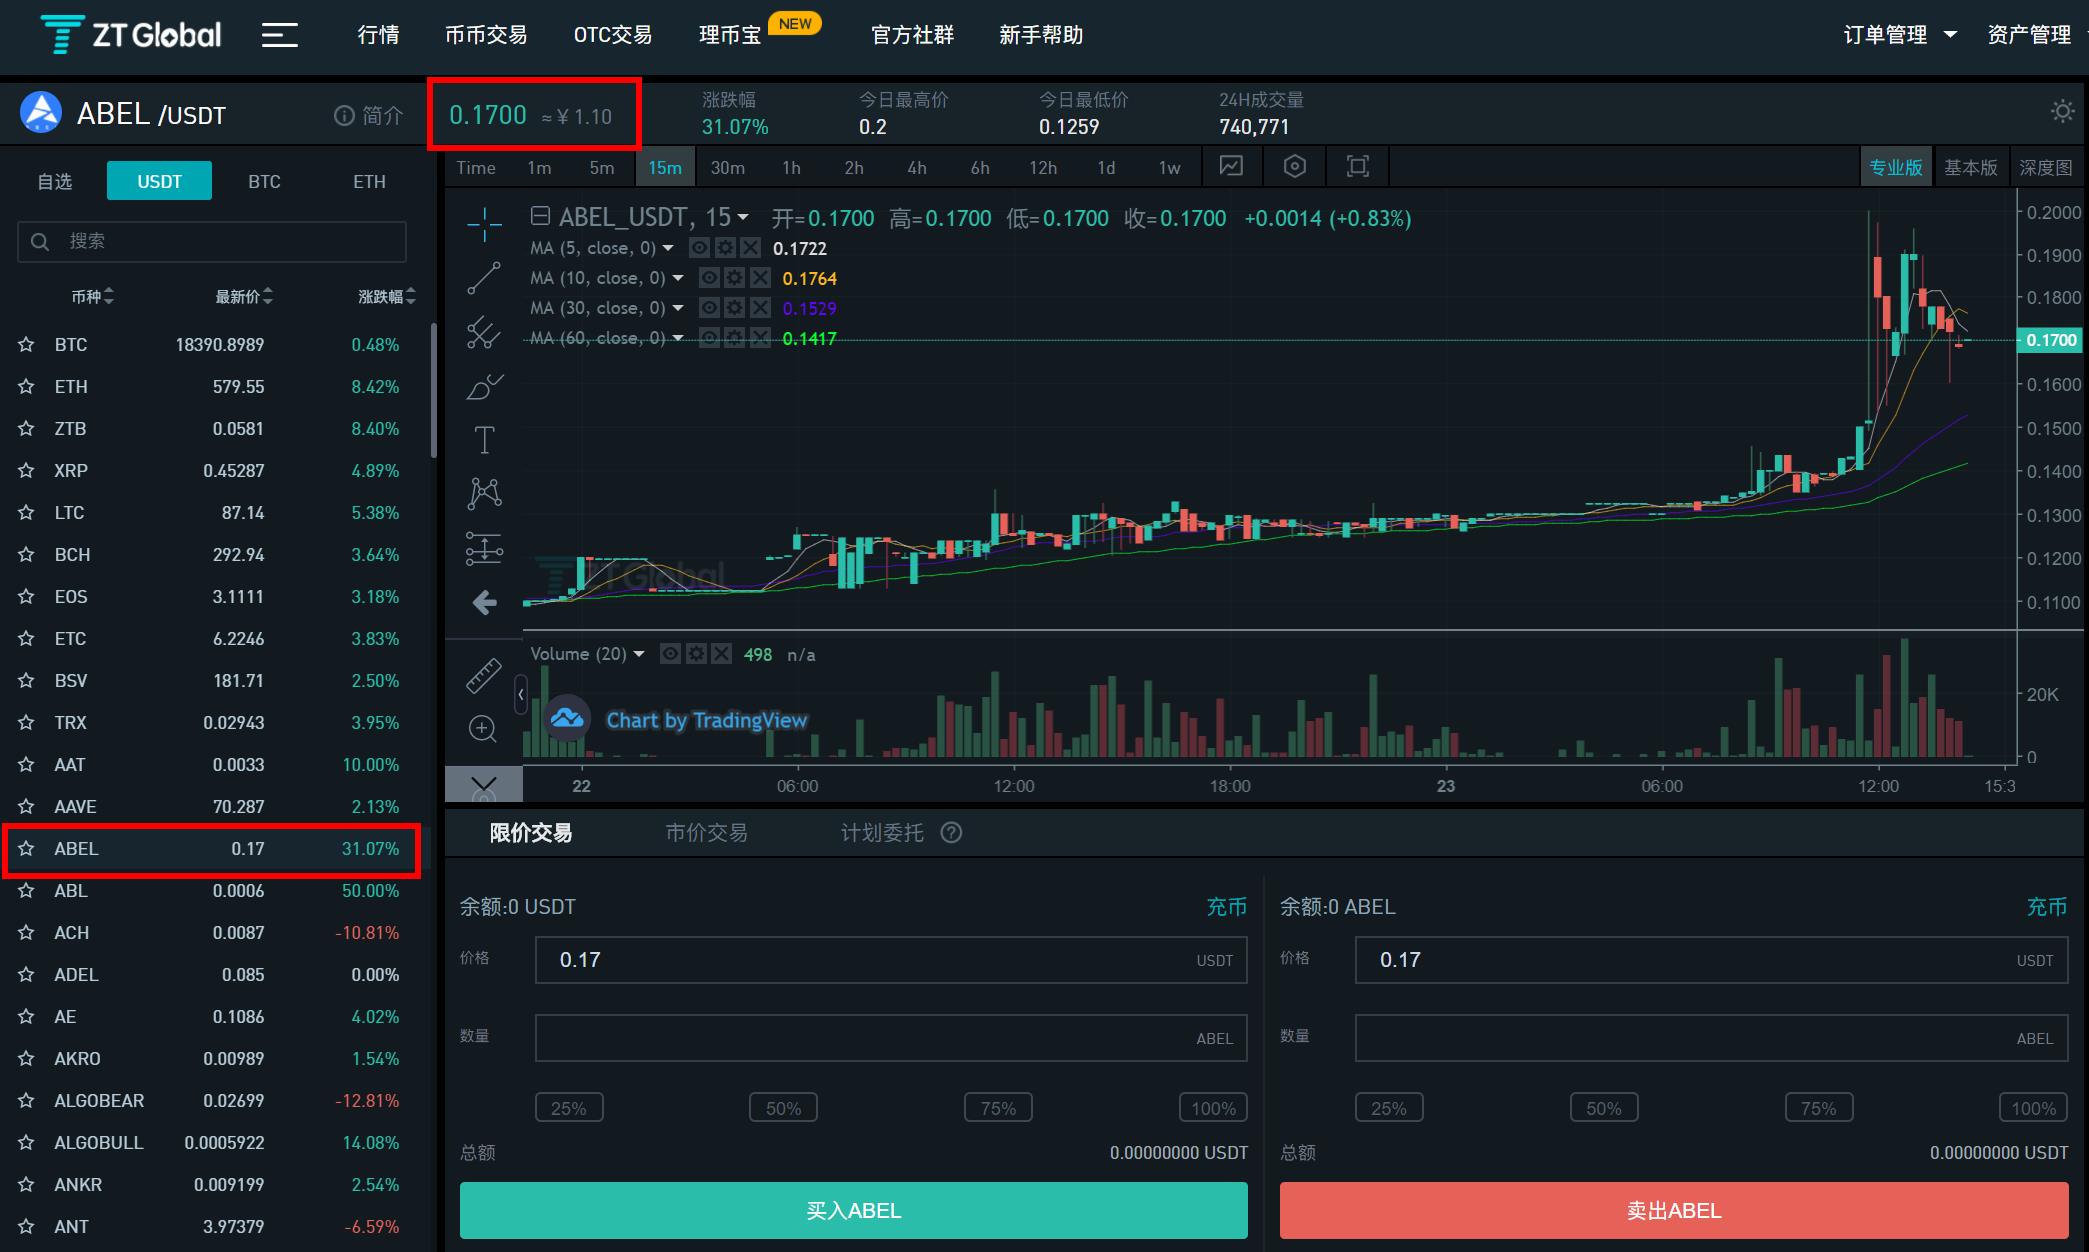The width and height of the screenshot is (2089, 1252).
Task: Click the help icon beside 计划委托
Action: point(951,832)
